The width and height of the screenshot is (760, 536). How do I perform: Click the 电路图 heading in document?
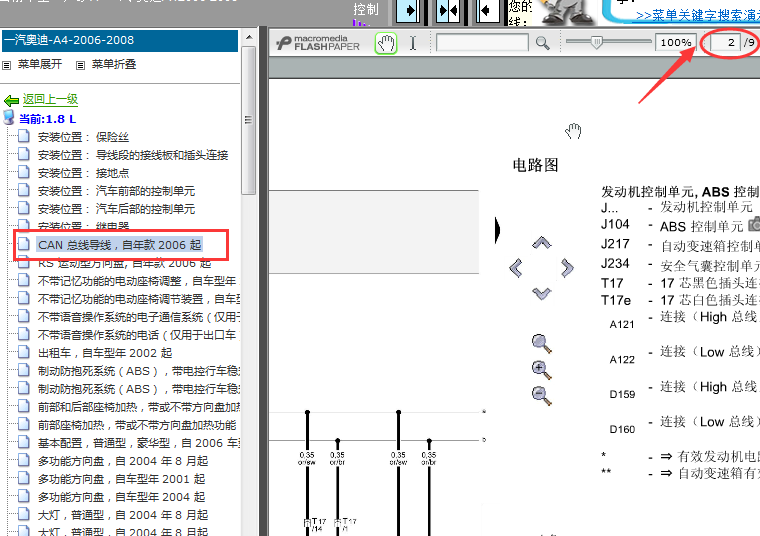pos(535,165)
